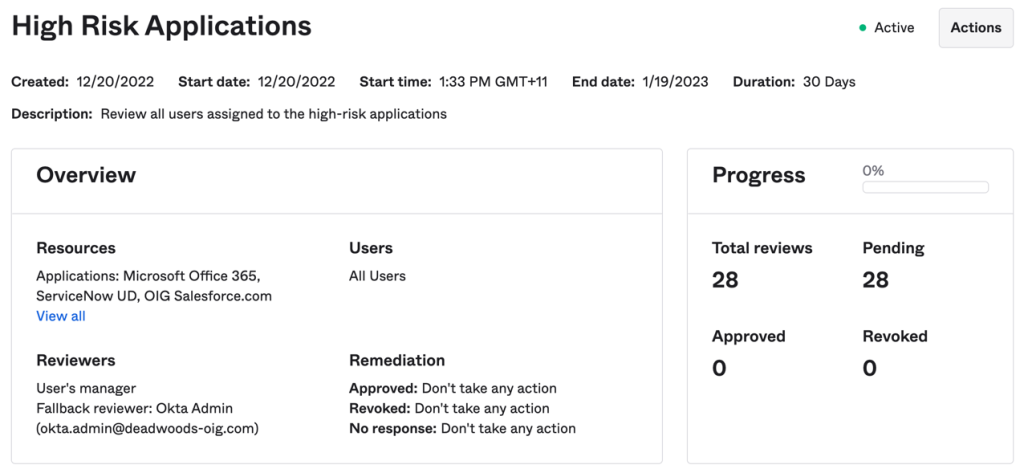Click the All Users value
The image size is (1024, 469).
377,276
